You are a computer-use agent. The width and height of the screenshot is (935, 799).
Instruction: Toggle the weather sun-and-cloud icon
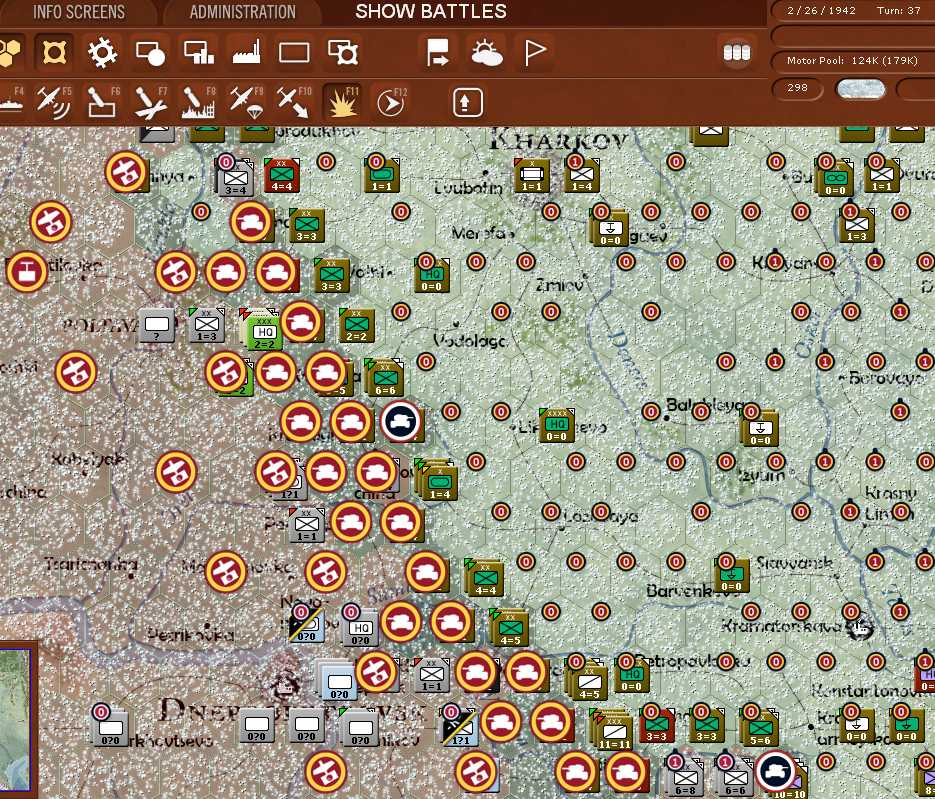(x=487, y=52)
